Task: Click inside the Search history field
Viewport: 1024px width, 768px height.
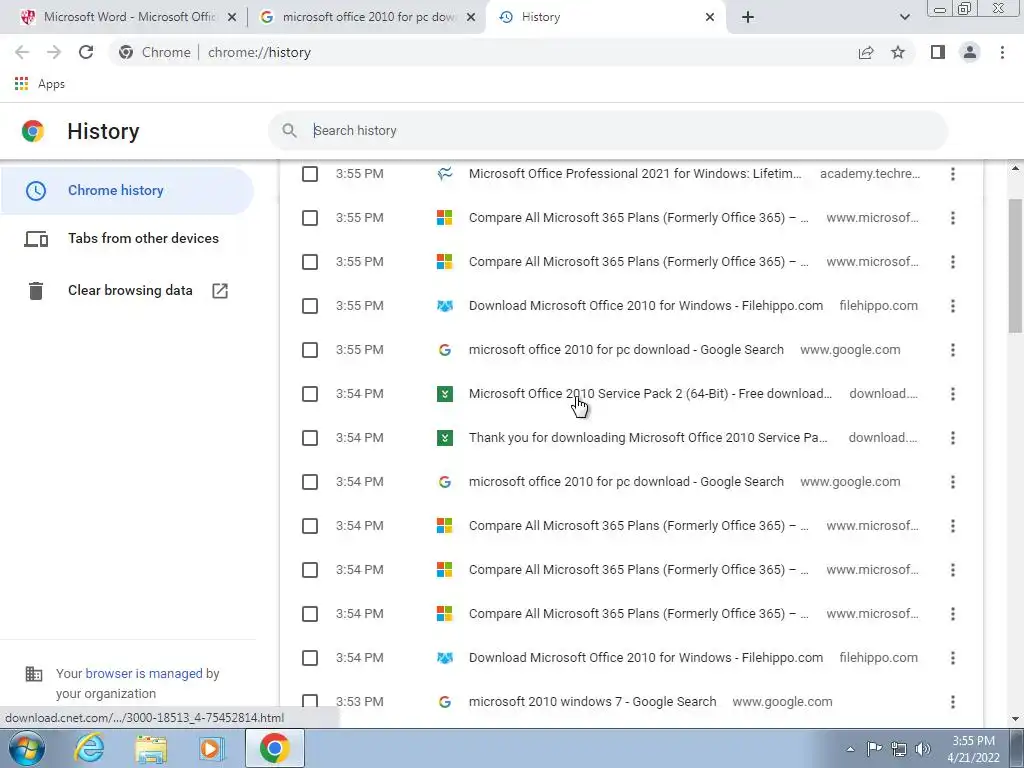Action: (608, 131)
